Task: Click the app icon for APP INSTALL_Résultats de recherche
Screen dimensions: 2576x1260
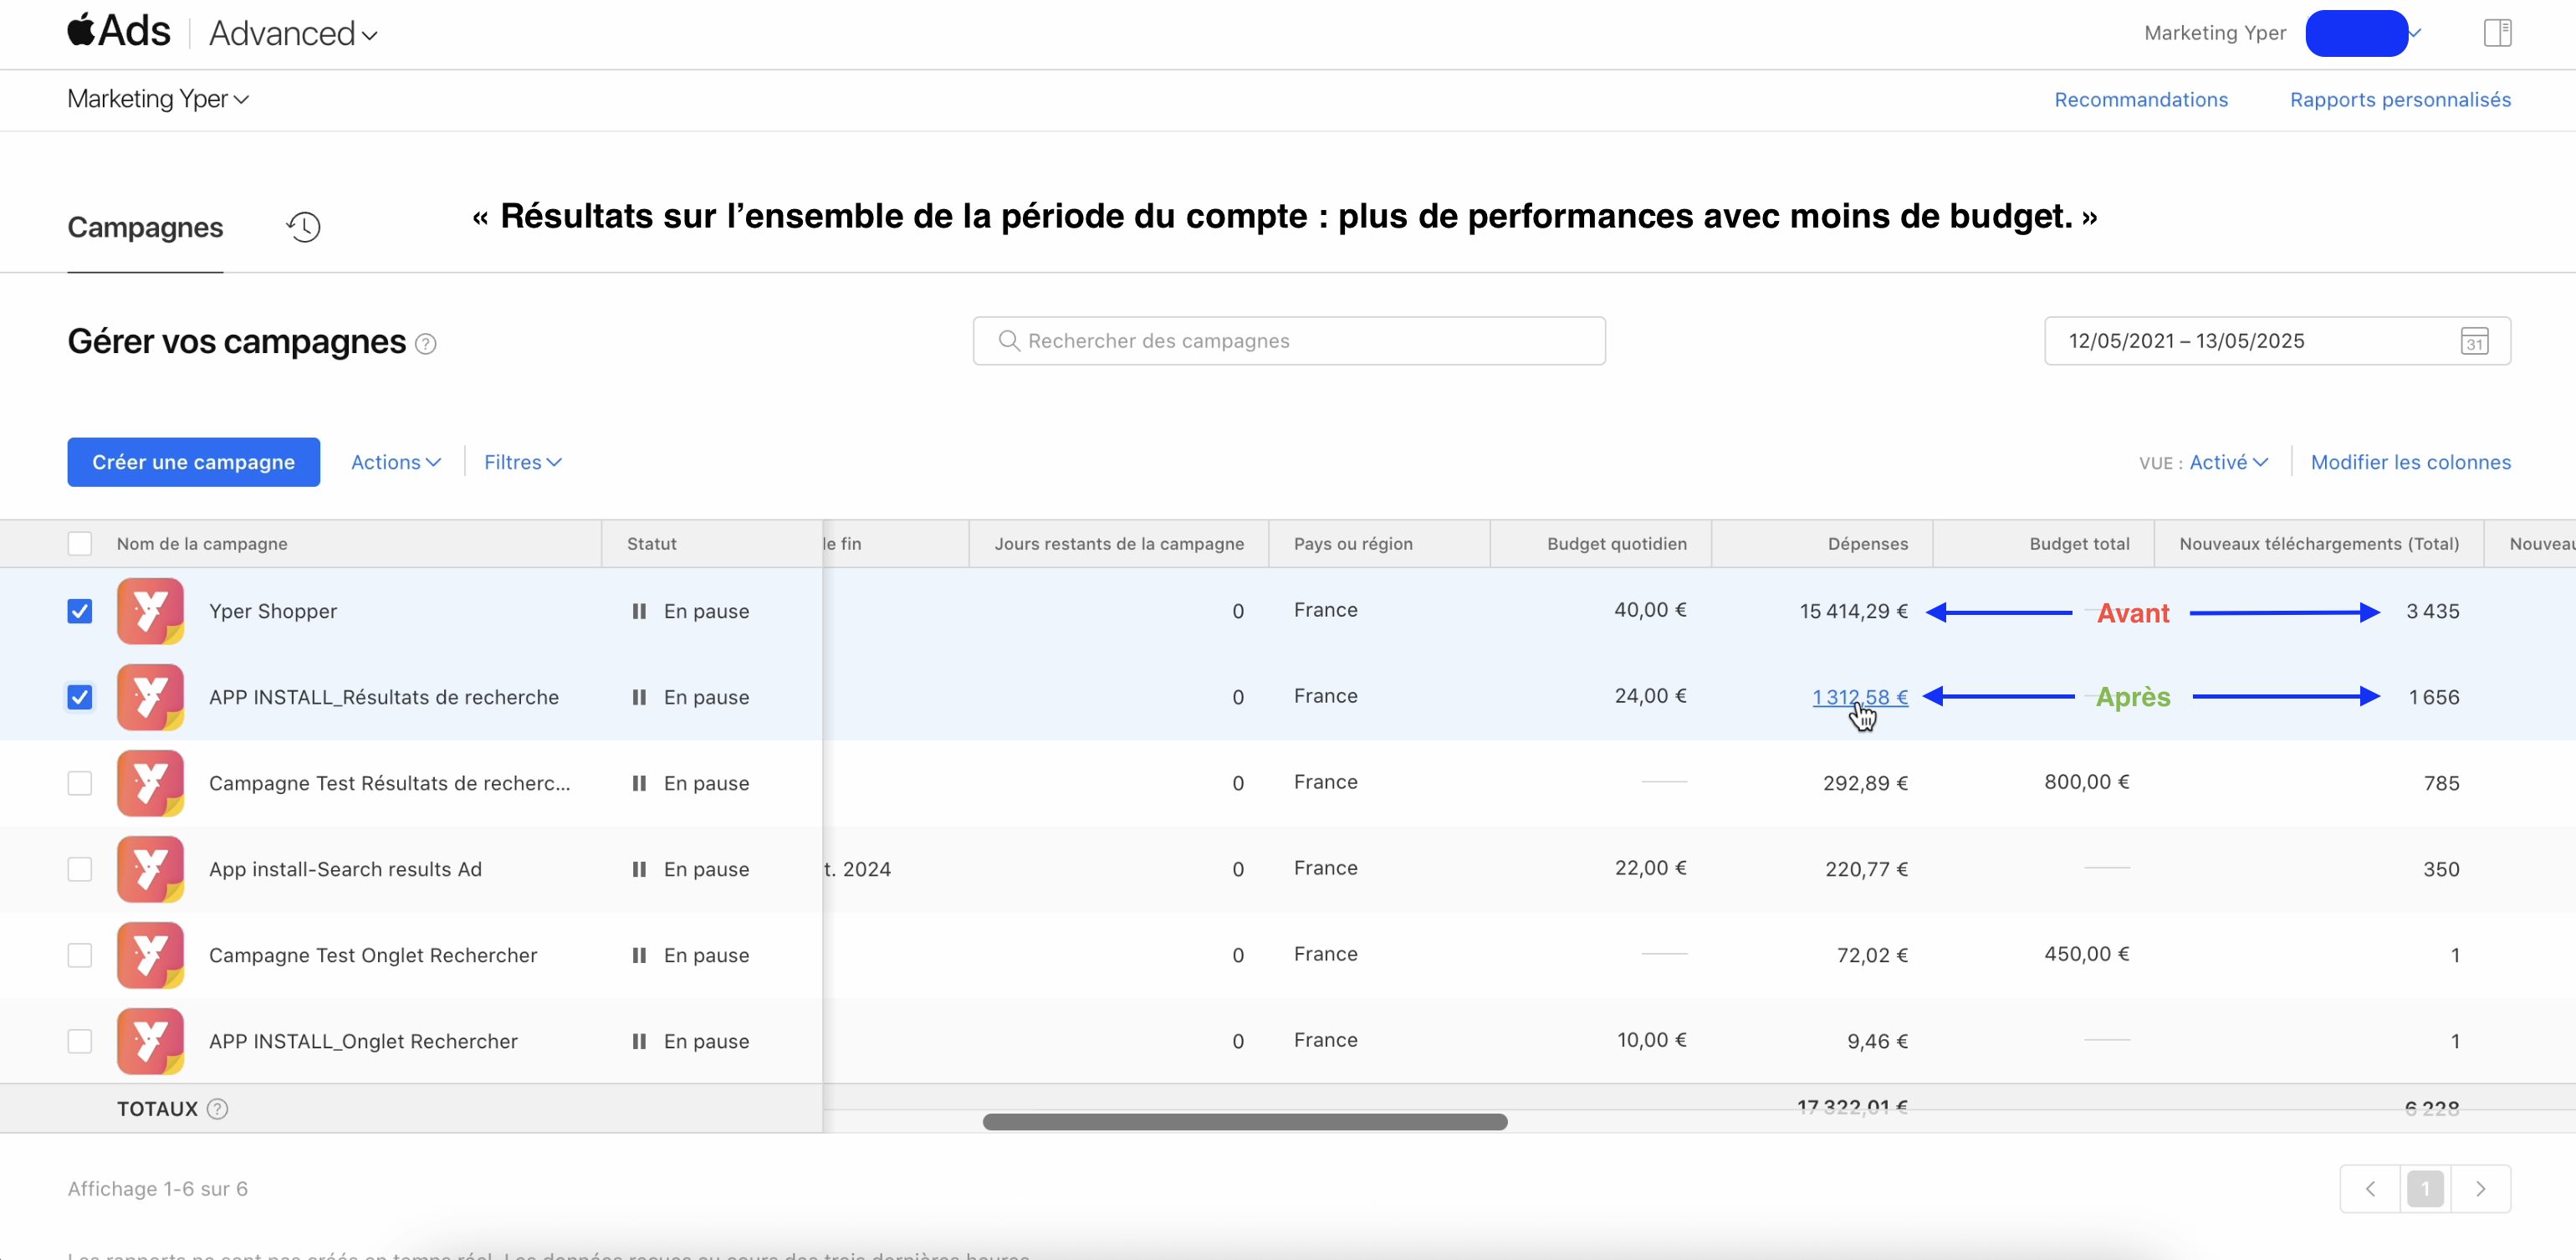Action: 150,697
